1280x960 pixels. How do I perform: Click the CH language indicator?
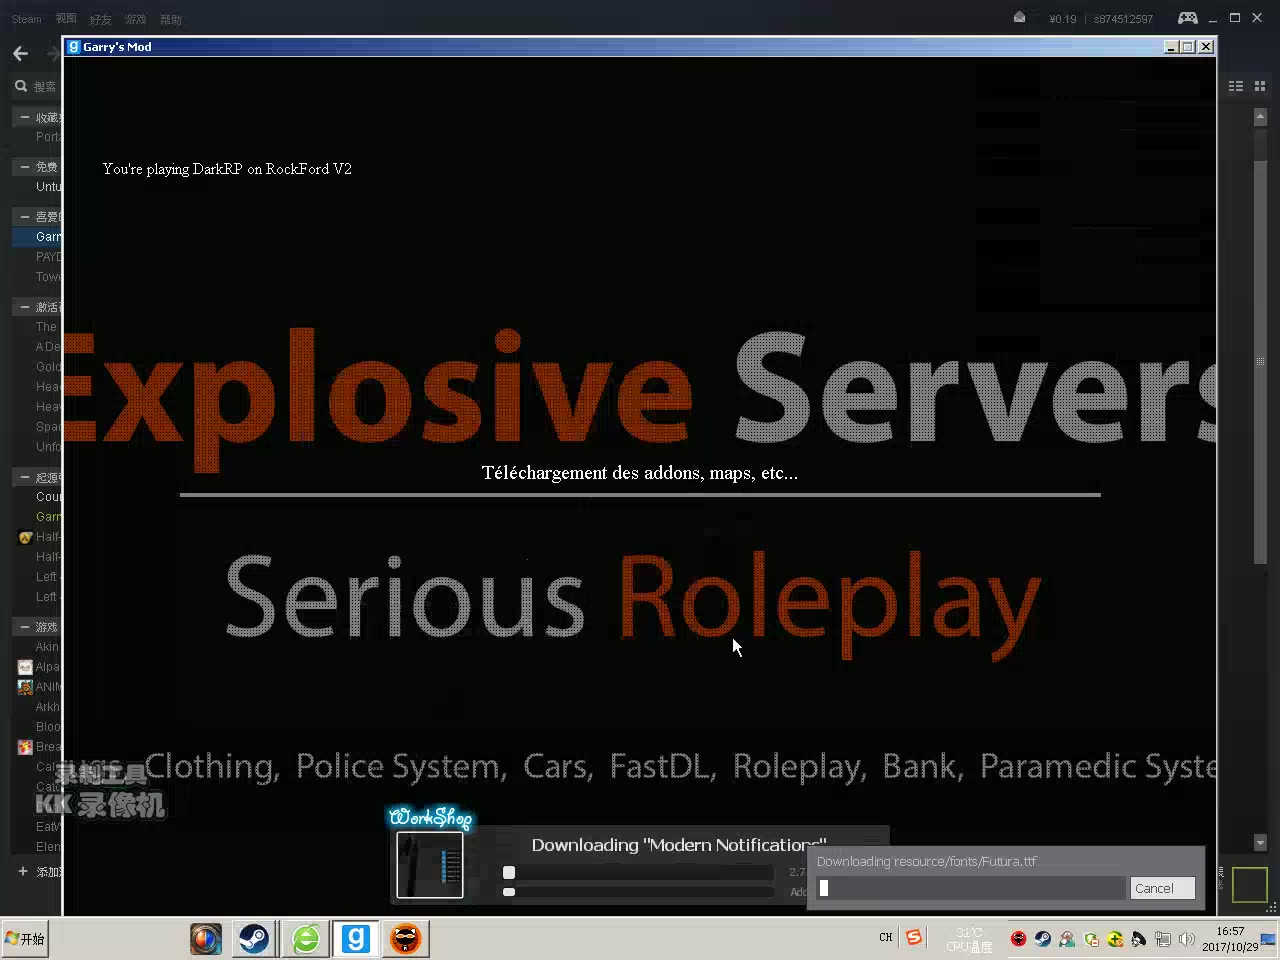tap(886, 938)
